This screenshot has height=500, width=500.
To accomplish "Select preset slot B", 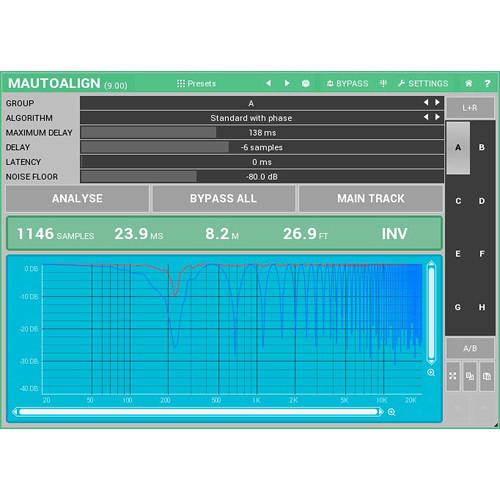I will [482, 148].
